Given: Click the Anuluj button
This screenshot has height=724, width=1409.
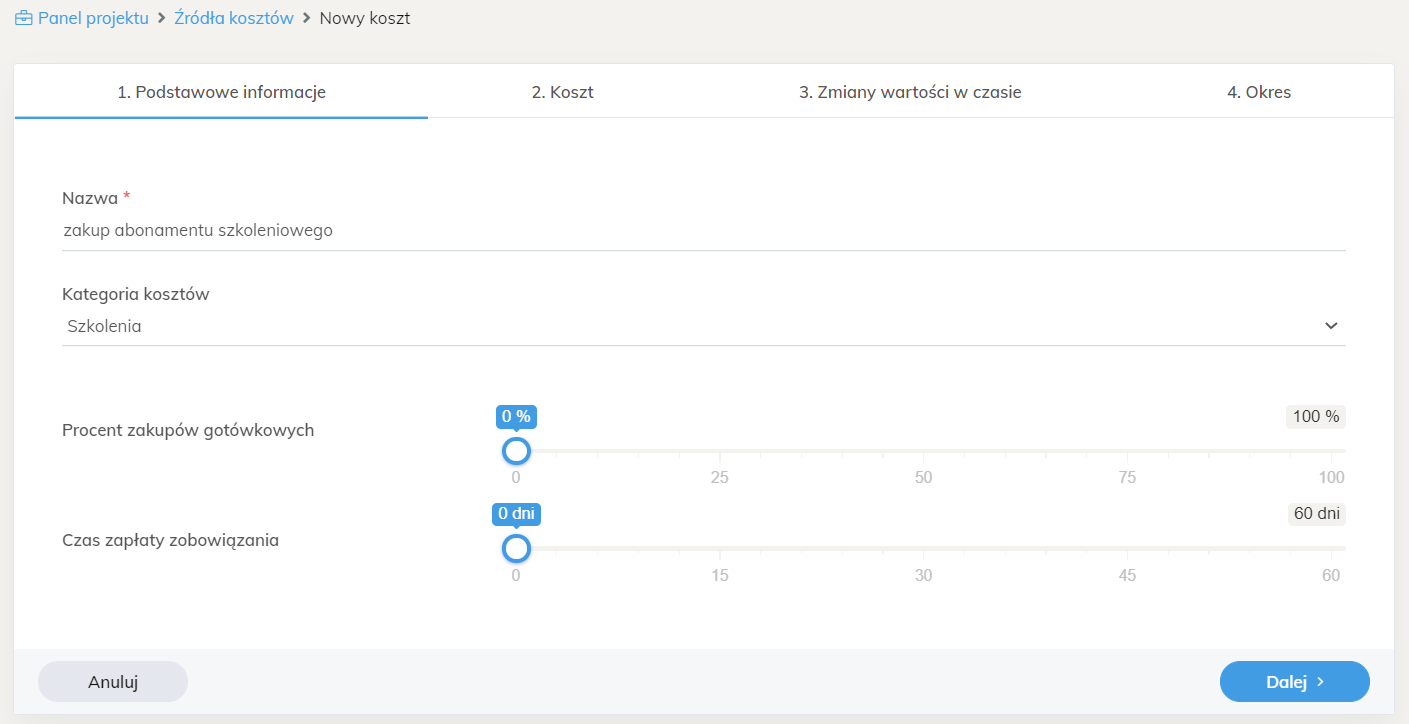Looking at the screenshot, I should tap(113, 682).
